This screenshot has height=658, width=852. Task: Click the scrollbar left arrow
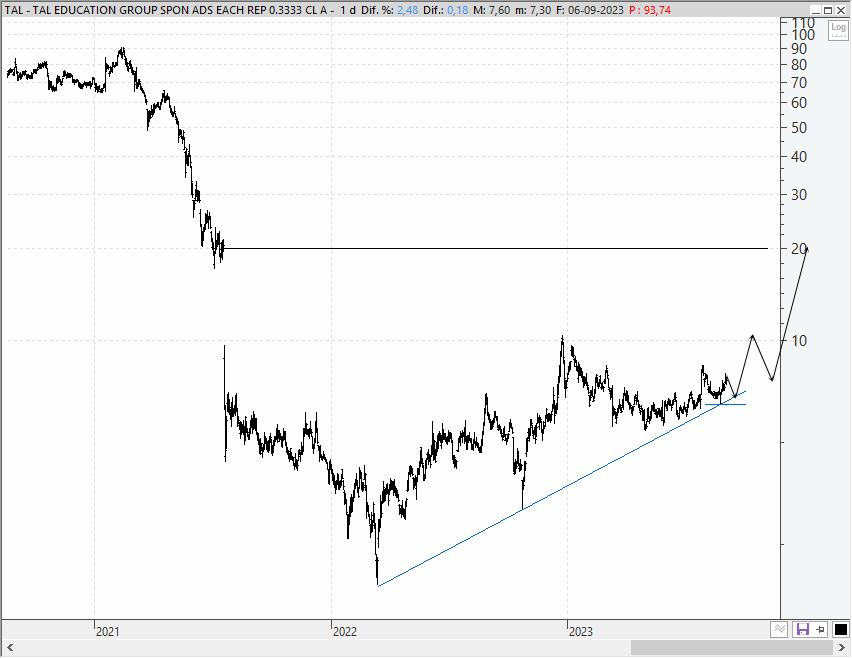pos(9,647)
